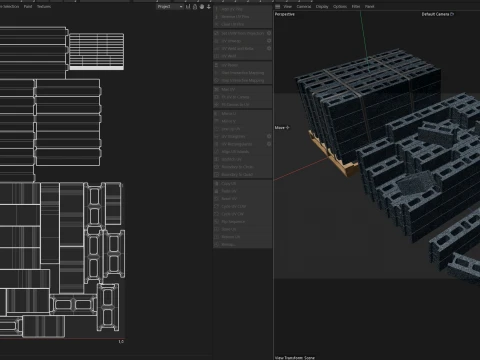480x360 pixels.
Task: Open UV Straighten gear options
Action: (269, 136)
